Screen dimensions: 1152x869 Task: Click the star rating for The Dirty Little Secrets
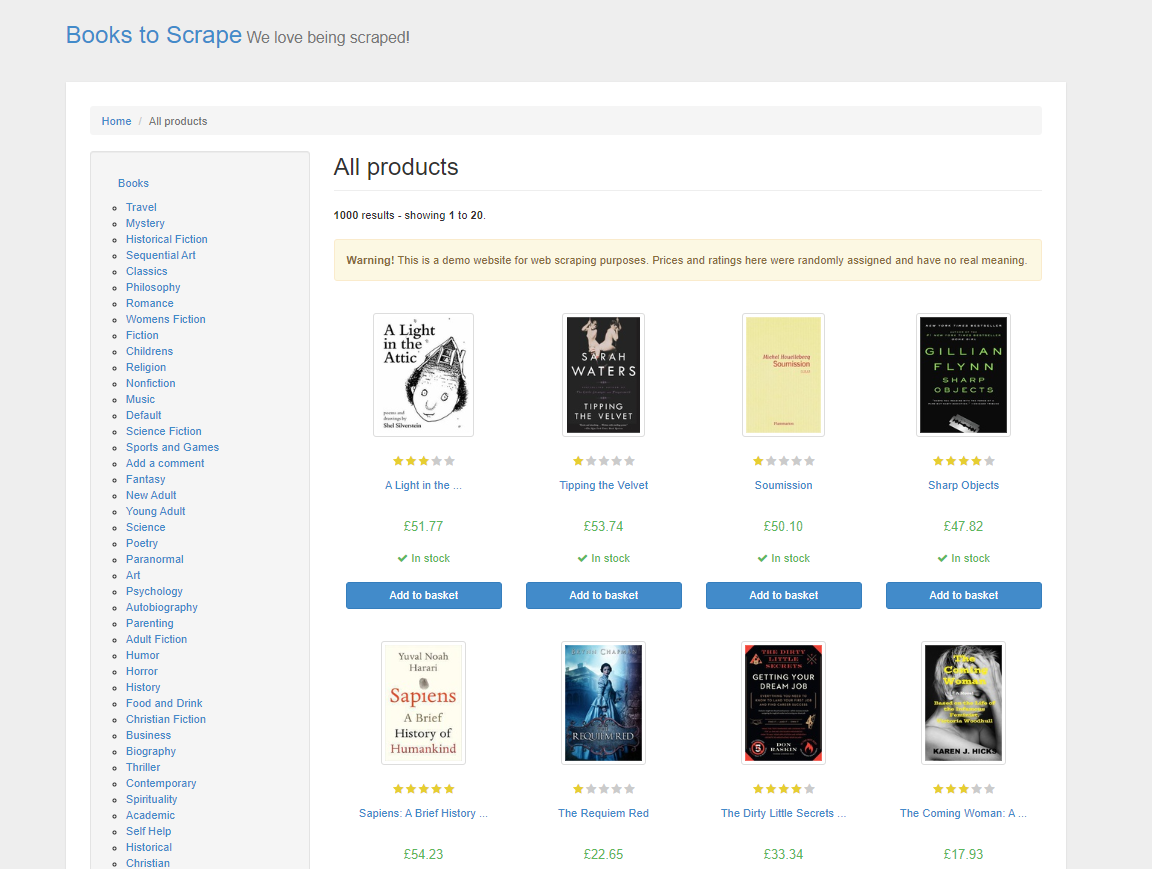[783, 788]
